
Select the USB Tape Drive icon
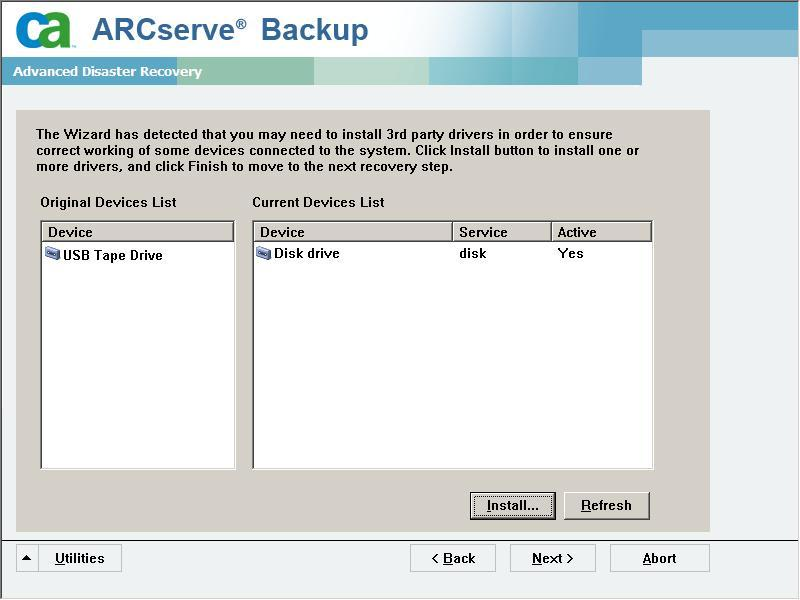[x=52, y=253]
